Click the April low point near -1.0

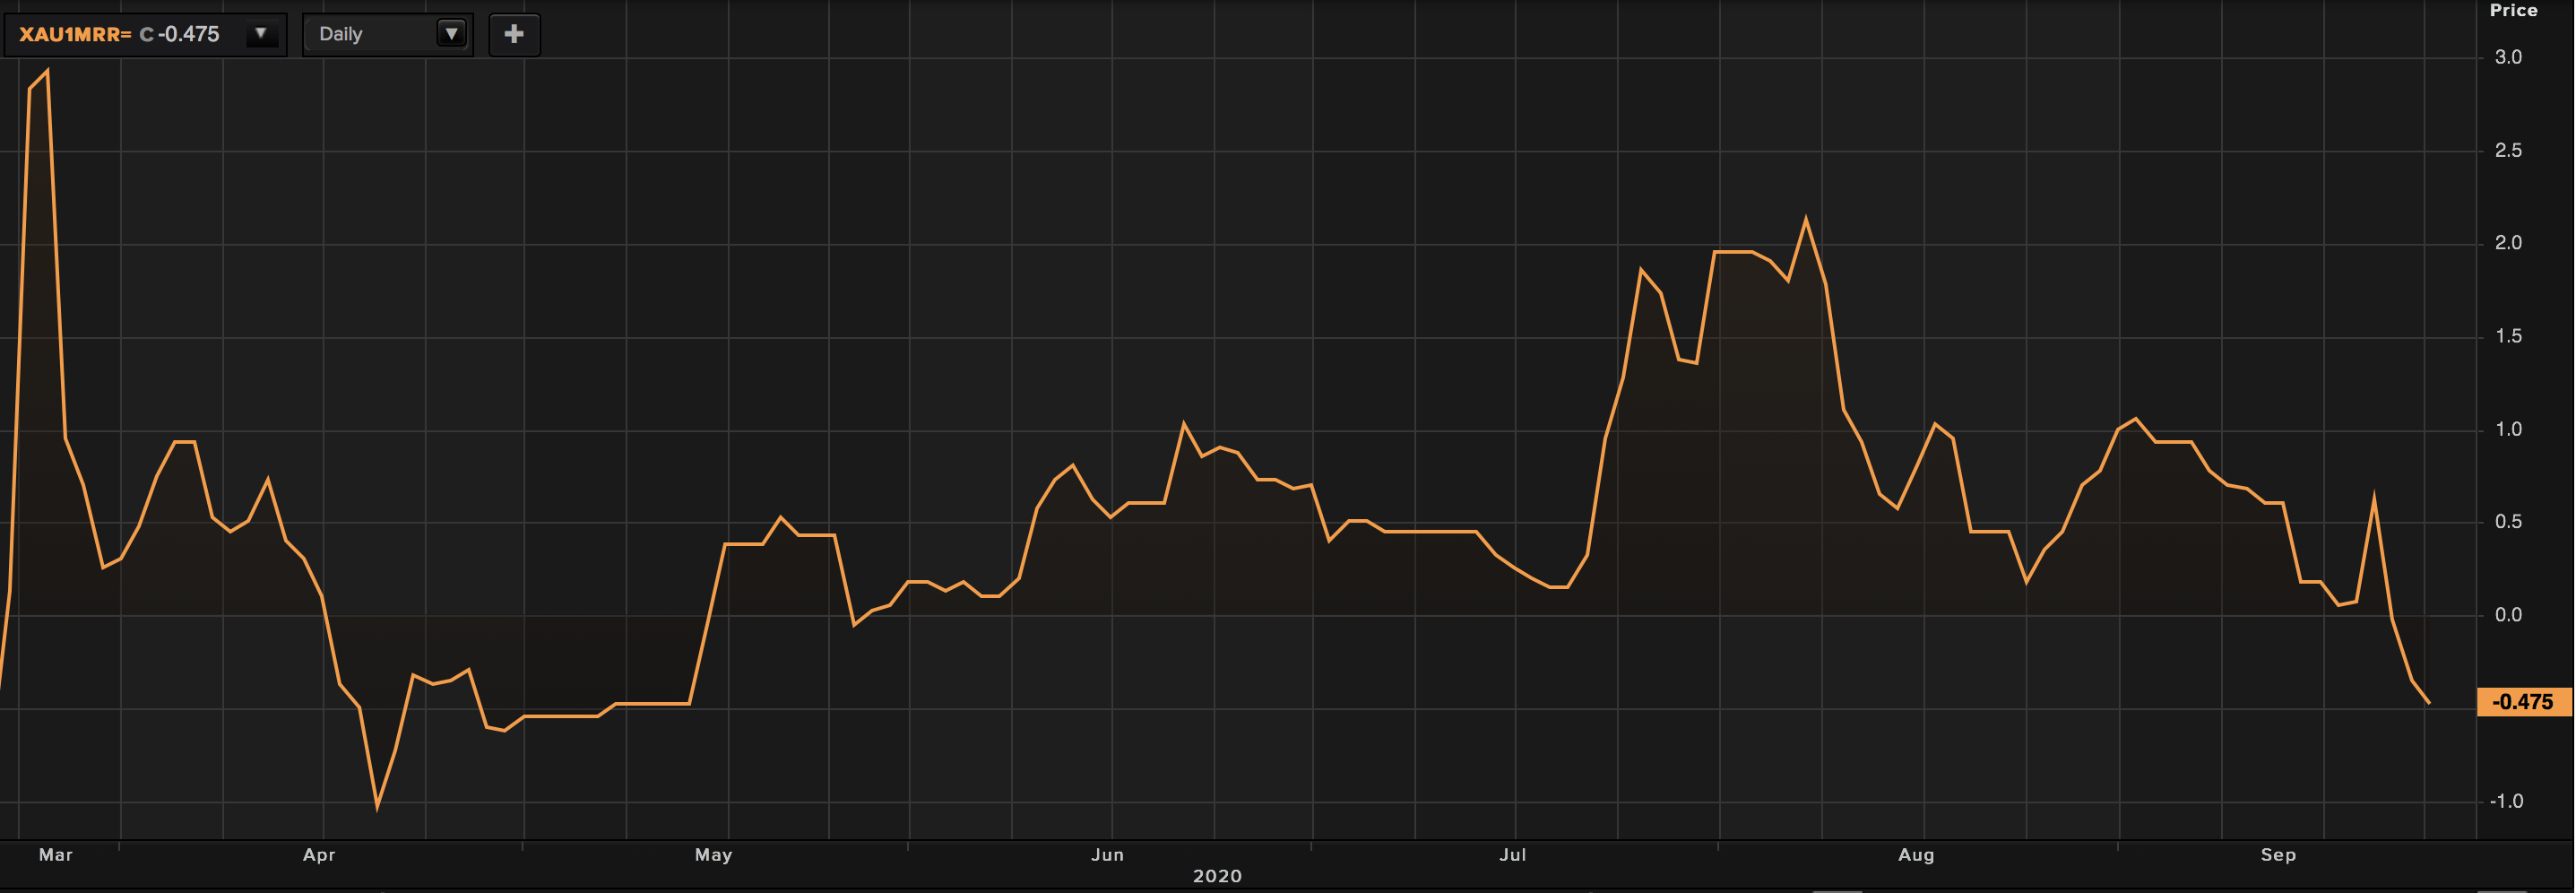(377, 807)
